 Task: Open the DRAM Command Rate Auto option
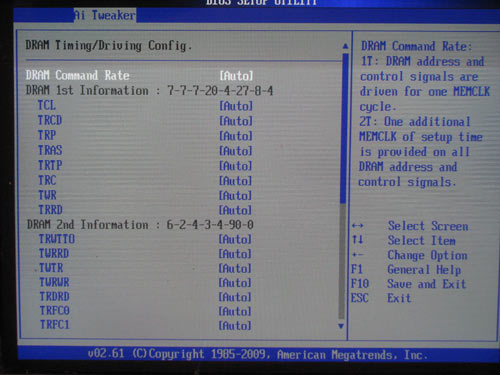(236, 76)
